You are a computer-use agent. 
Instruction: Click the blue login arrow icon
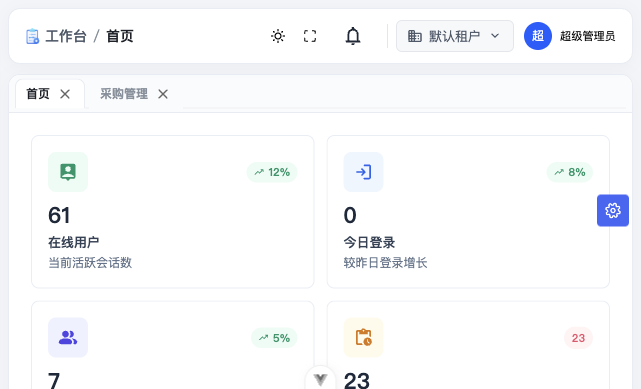tap(363, 172)
